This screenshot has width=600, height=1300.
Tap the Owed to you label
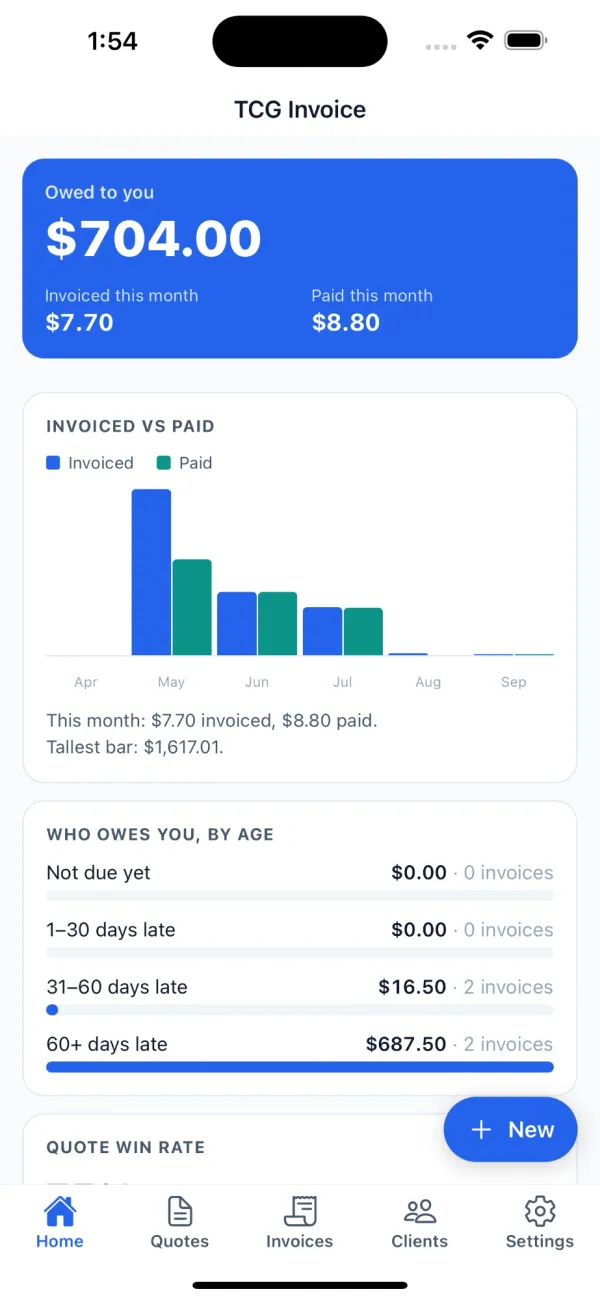[x=99, y=192]
